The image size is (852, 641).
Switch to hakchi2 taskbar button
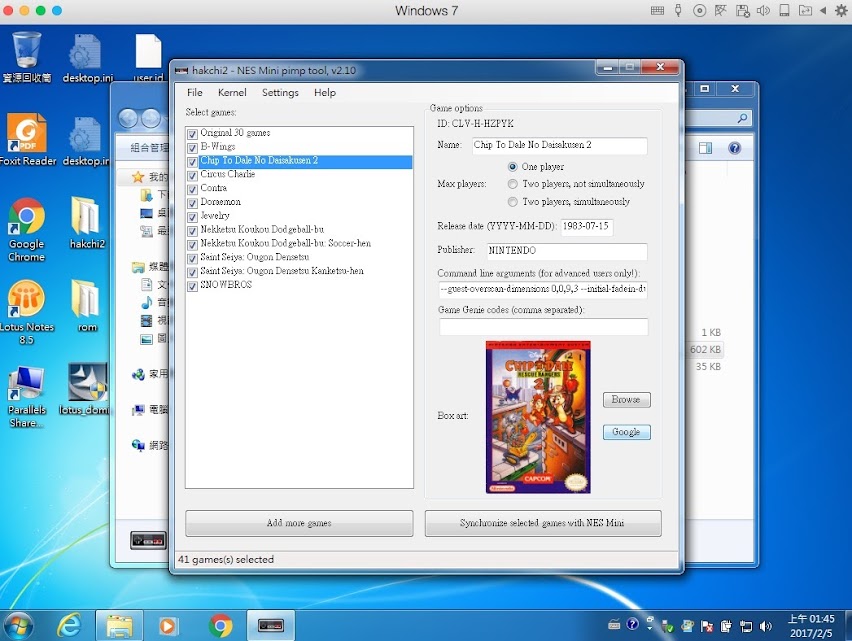point(271,626)
